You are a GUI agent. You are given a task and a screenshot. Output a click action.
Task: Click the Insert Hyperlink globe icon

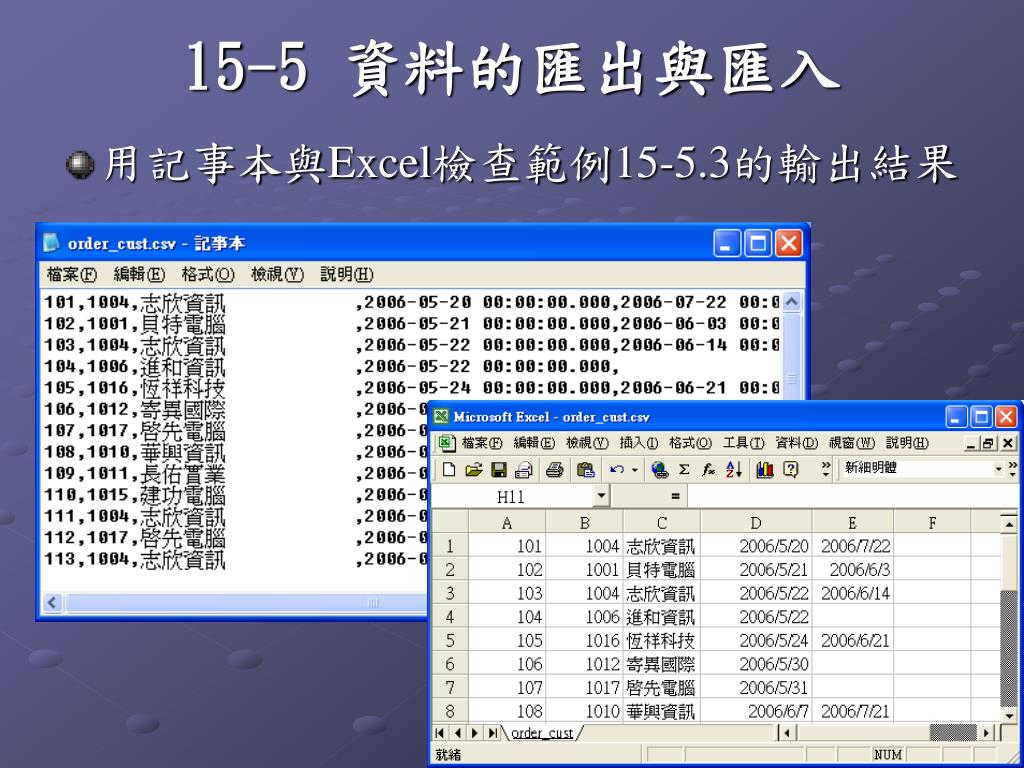click(x=660, y=469)
